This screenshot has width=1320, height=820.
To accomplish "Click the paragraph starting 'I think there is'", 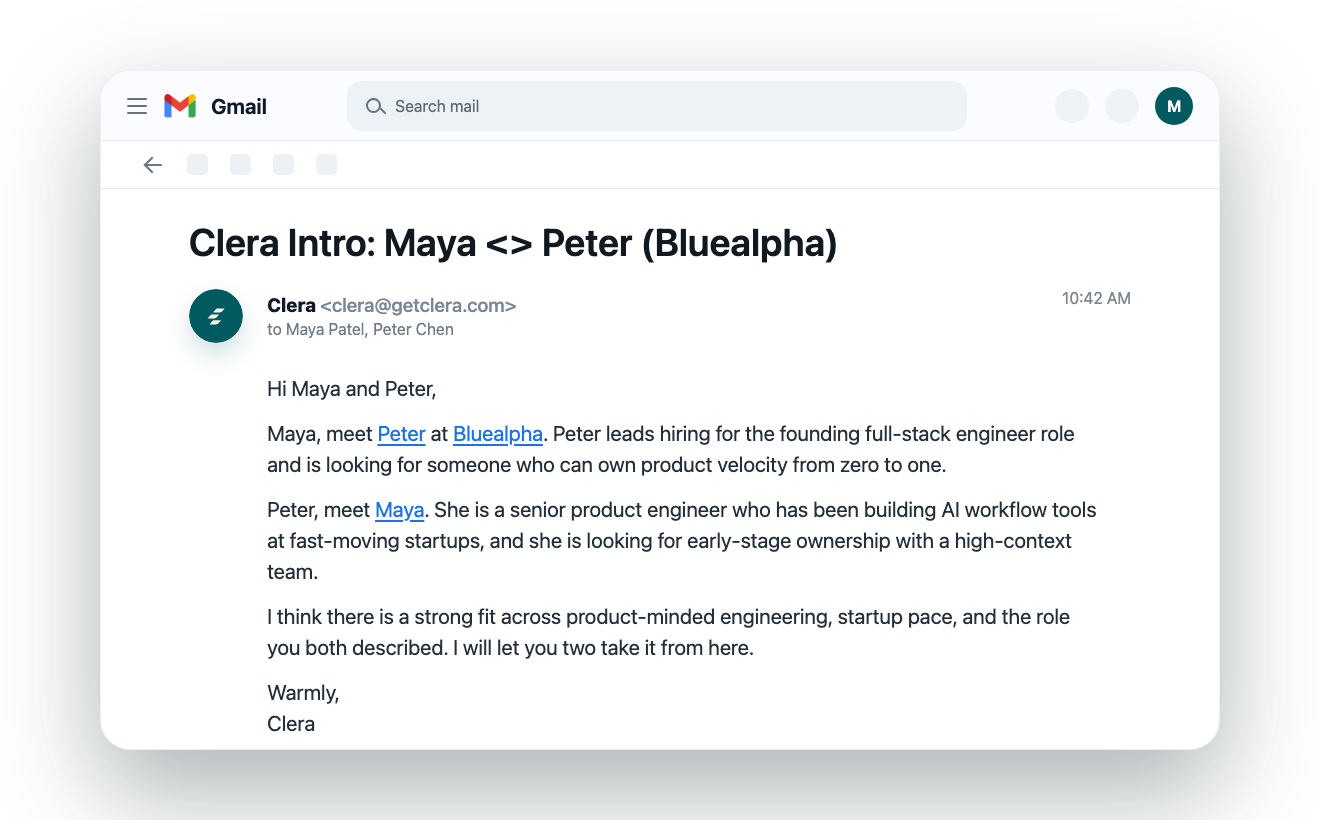I will (x=669, y=632).
